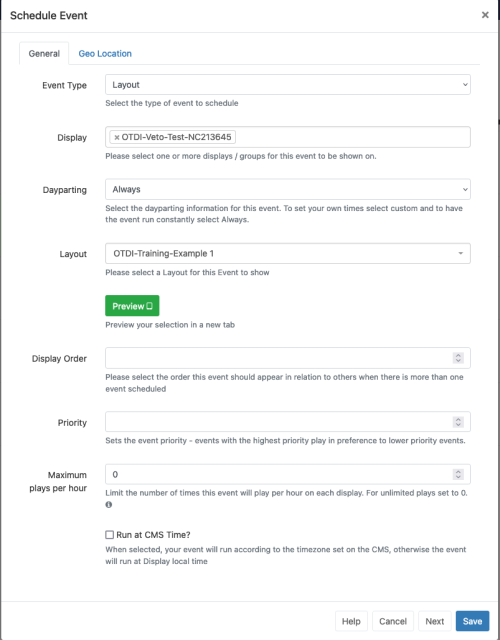Click the Next button

pyautogui.click(x=435, y=621)
